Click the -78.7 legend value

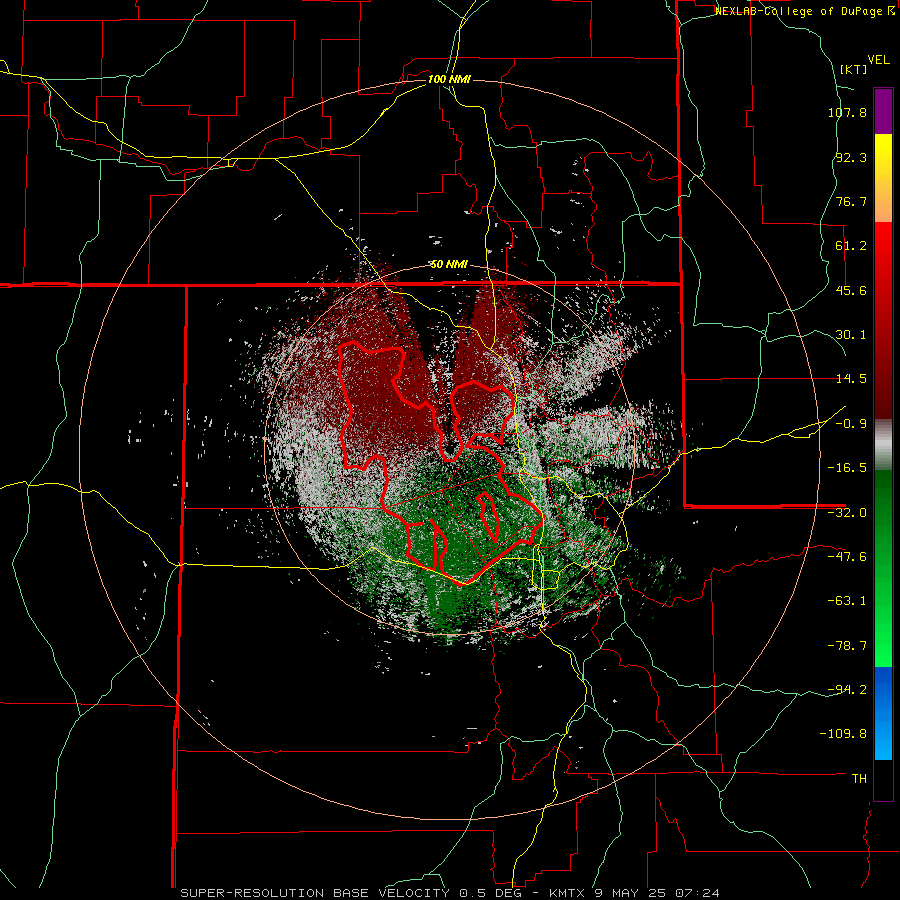tap(847, 646)
